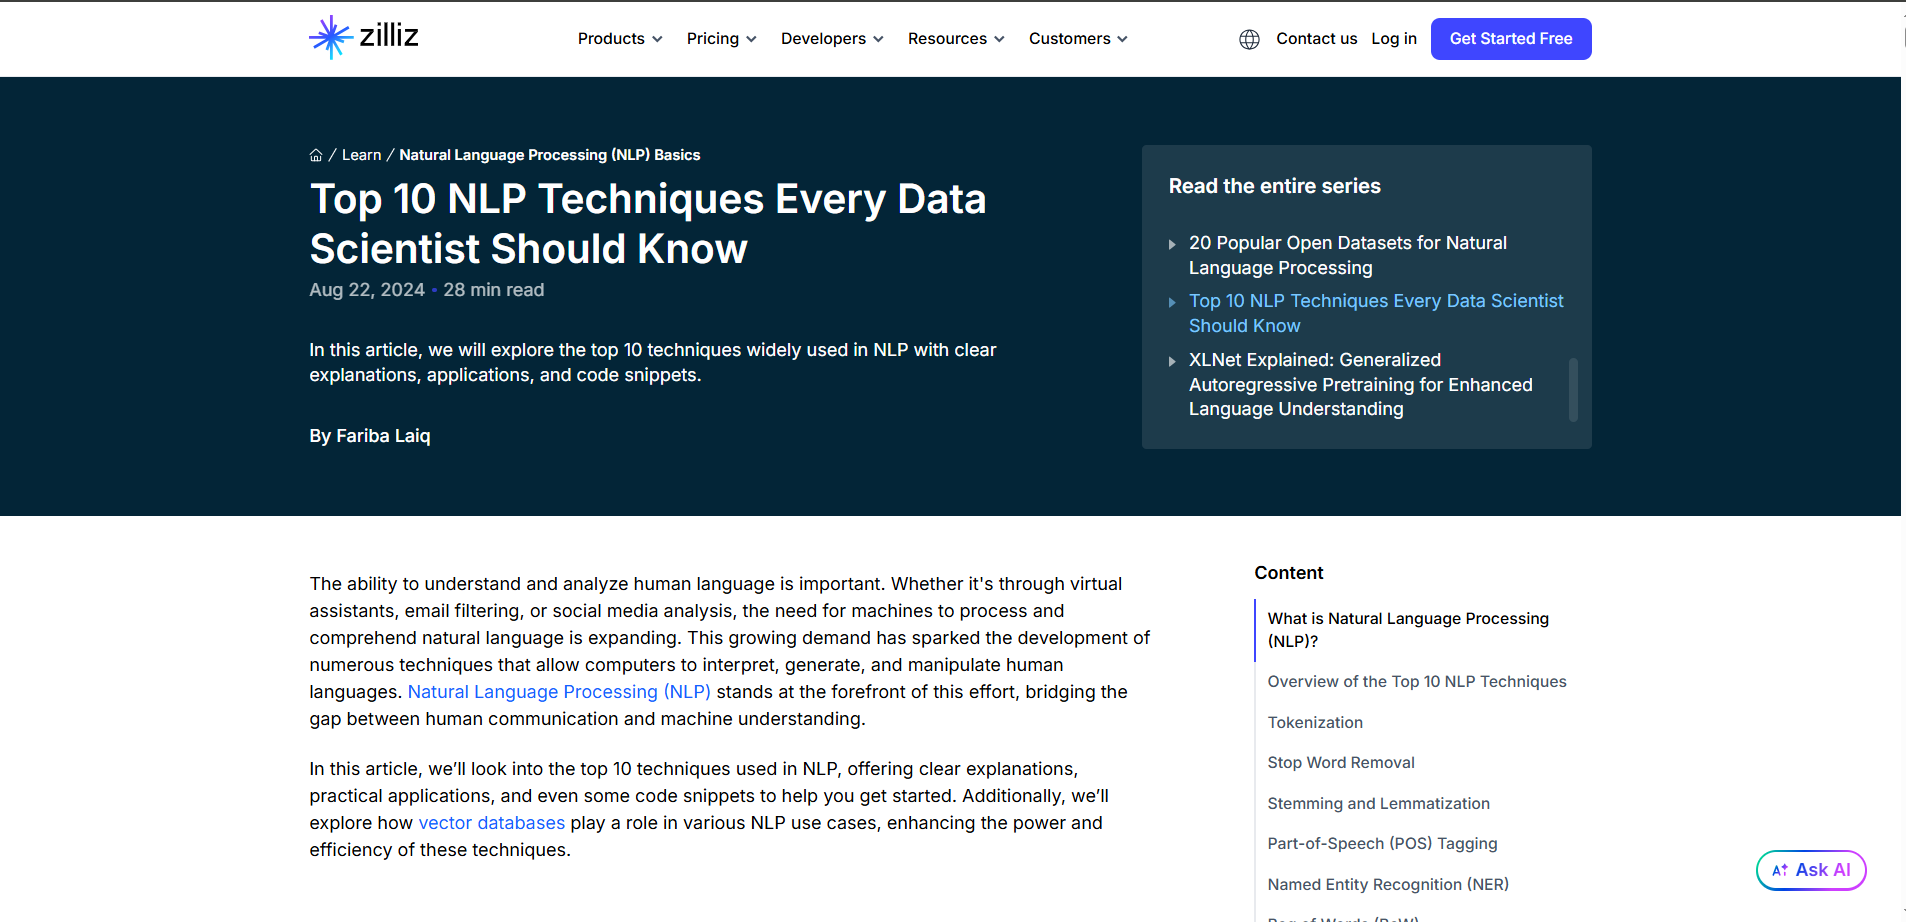Open the Developers dropdown menu
Image resolution: width=1906 pixels, height=922 pixels.
[x=832, y=39]
